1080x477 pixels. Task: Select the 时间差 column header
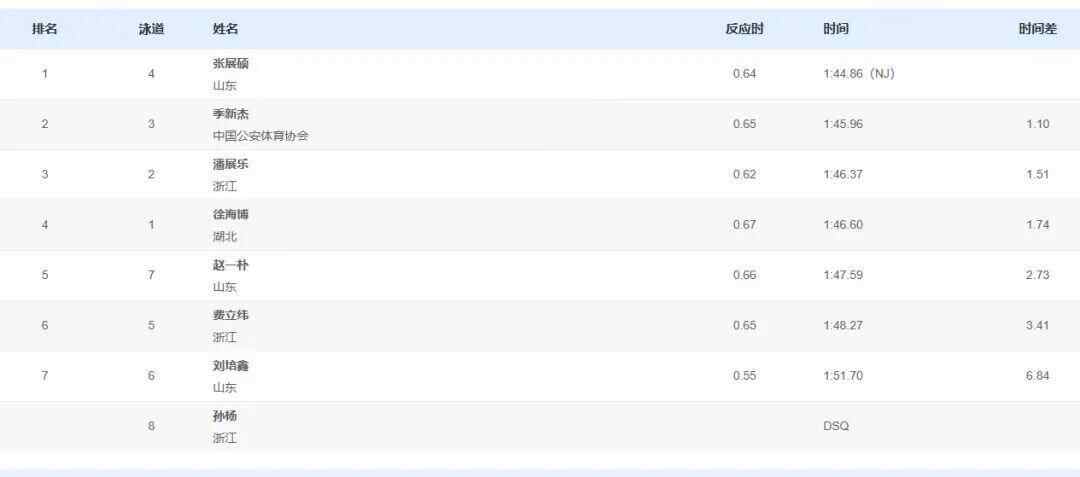pos(1037,29)
